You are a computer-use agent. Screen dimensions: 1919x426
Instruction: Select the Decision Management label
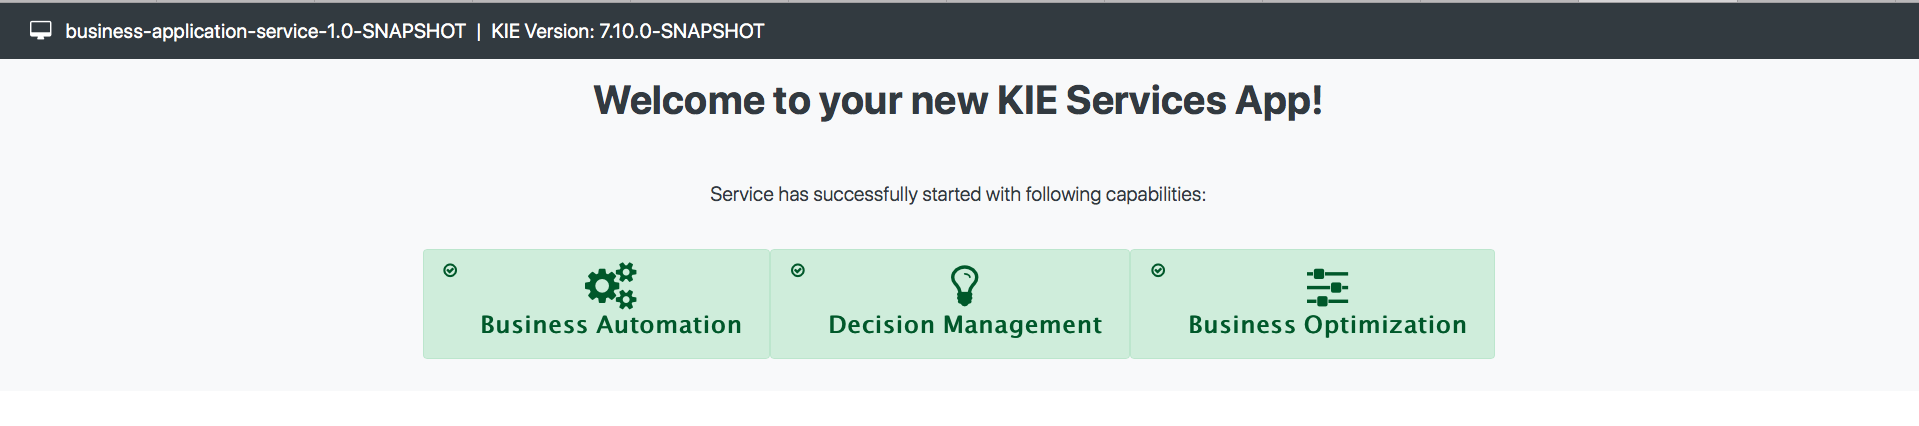pyautogui.click(x=965, y=325)
